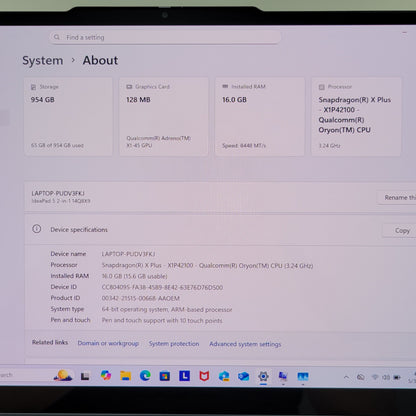Select the Pen and touch support value

point(162,321)
